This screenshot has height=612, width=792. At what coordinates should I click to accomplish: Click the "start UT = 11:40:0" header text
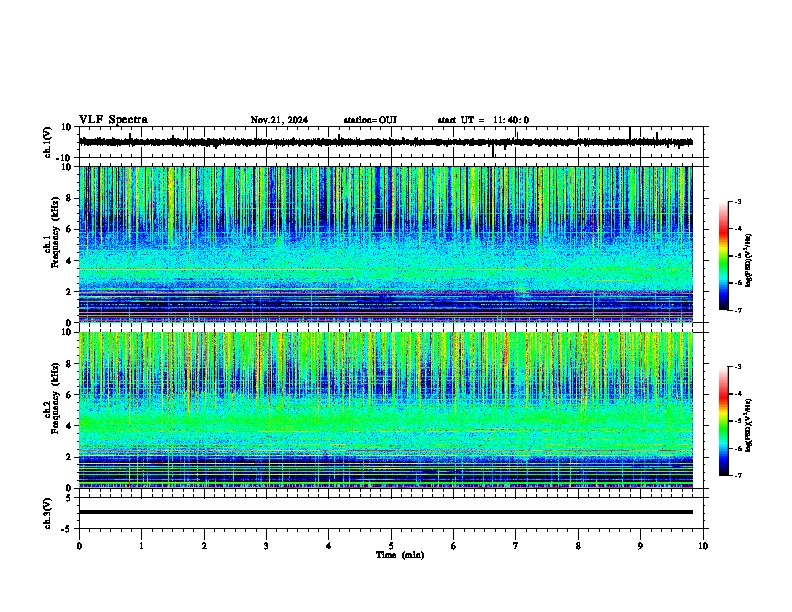tap(483, 120)
